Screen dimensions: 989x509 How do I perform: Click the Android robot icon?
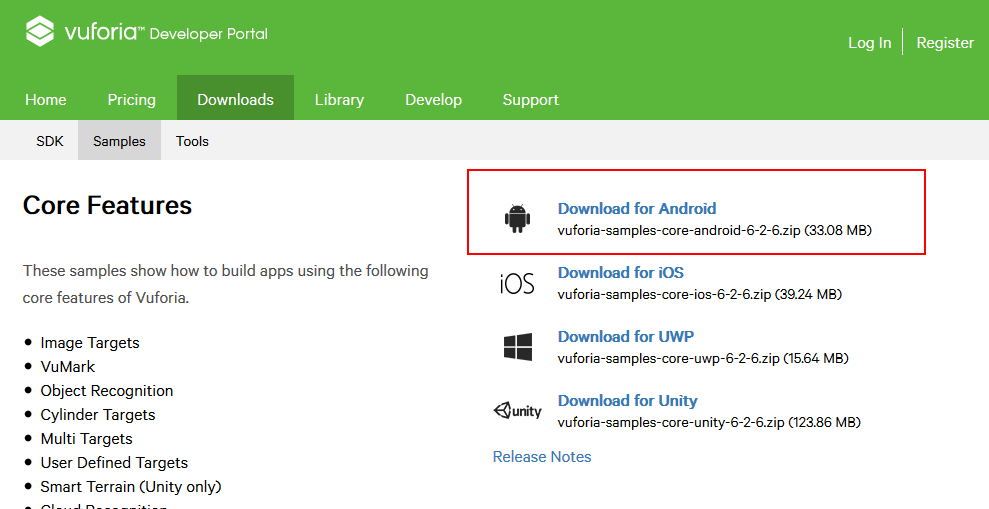point(517,219)
